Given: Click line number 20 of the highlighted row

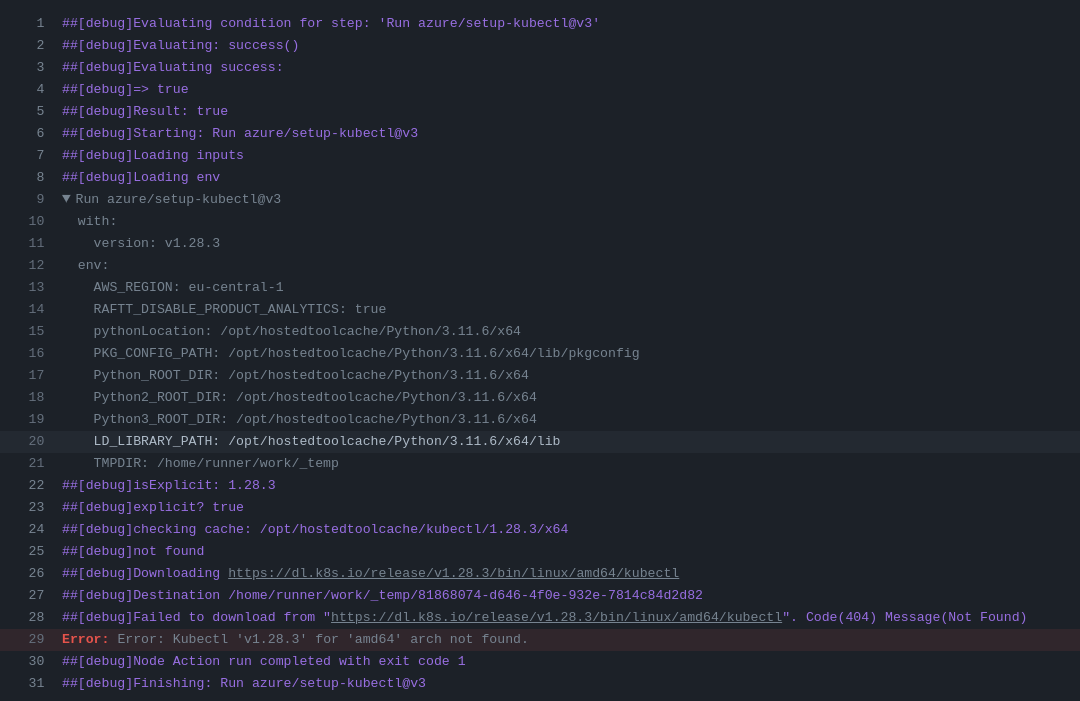Looking at the screenshot, I should tap(36, 441).
